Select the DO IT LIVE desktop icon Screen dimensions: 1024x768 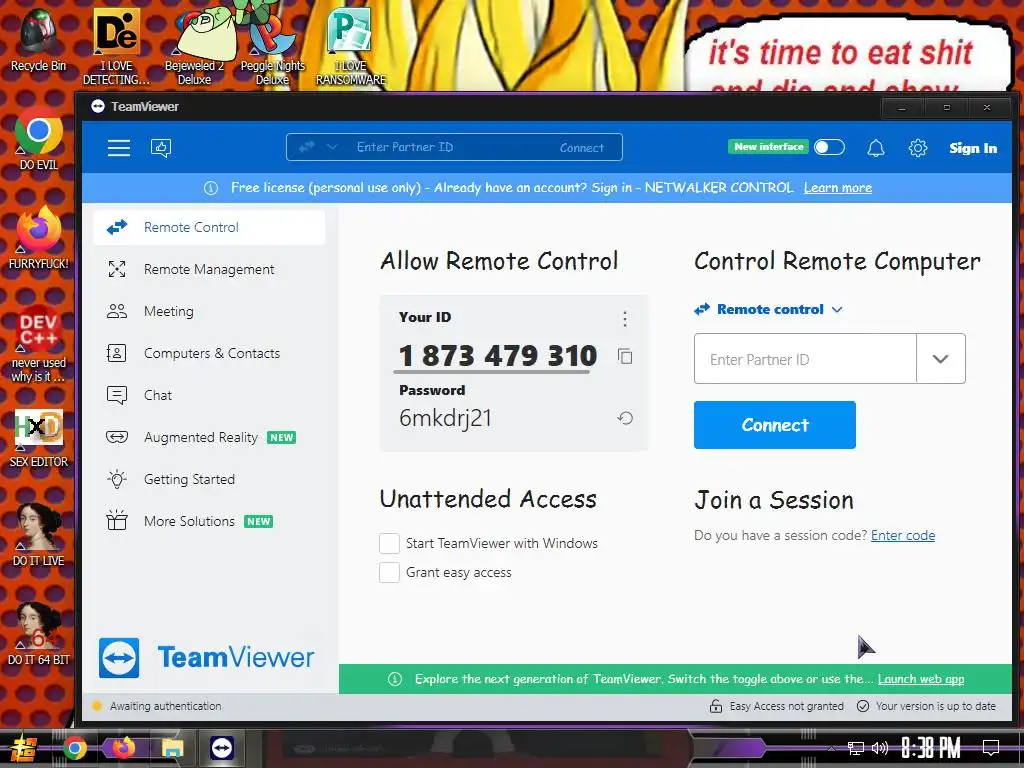click(x=38, y=535)
